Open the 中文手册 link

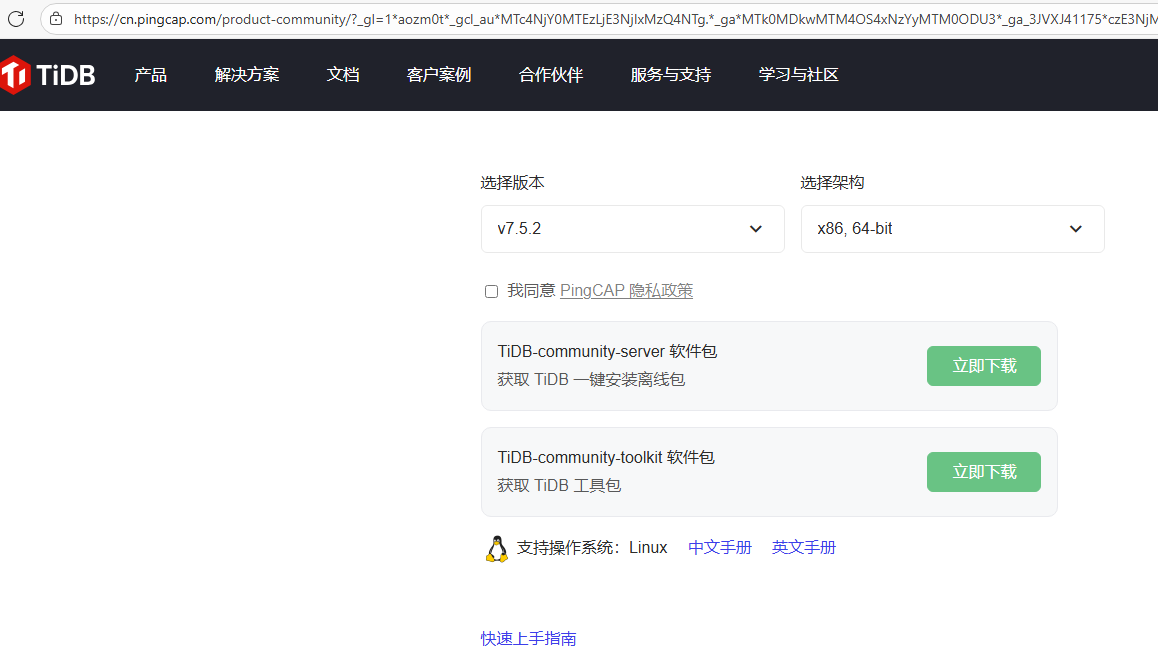pos(720,548)
